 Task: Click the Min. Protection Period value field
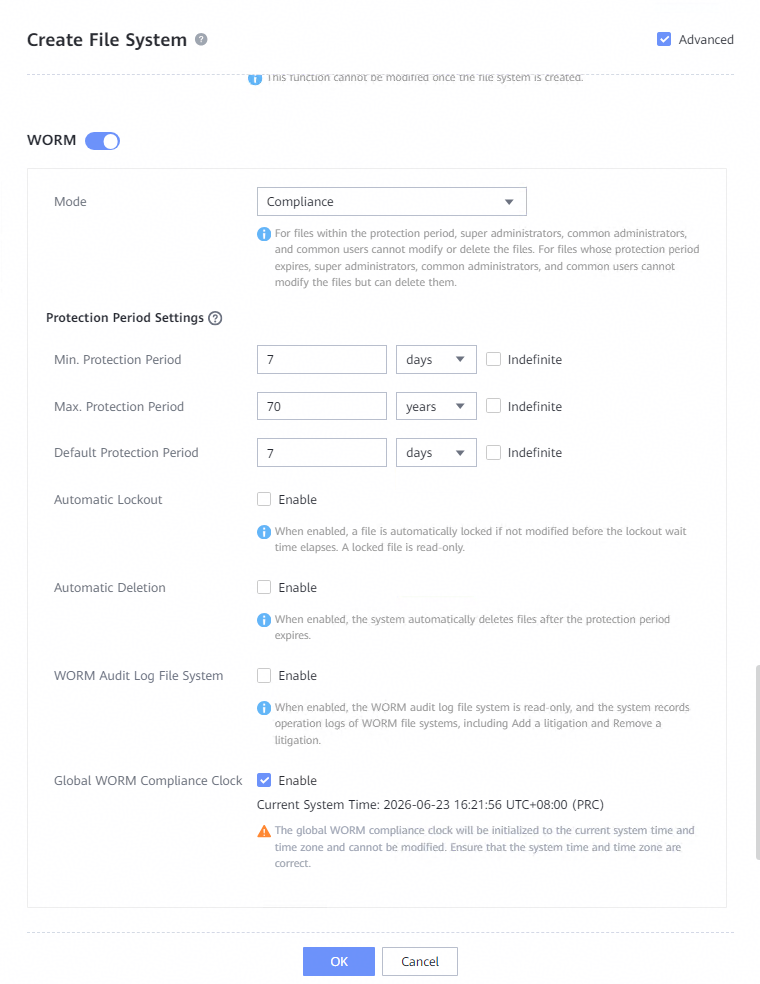point(322,360)
